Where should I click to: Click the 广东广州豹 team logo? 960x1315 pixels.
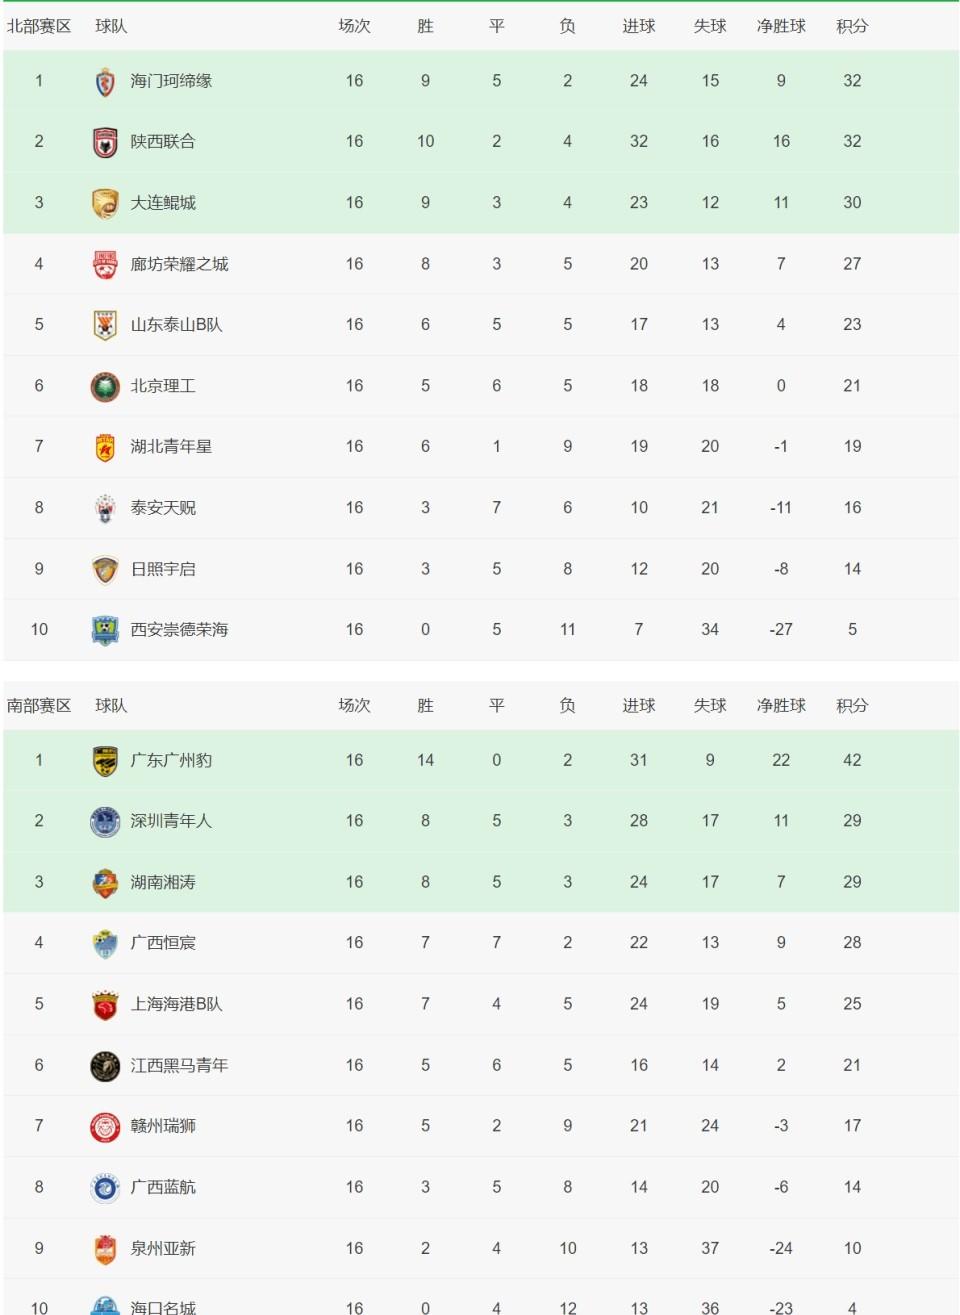point(105,761)
